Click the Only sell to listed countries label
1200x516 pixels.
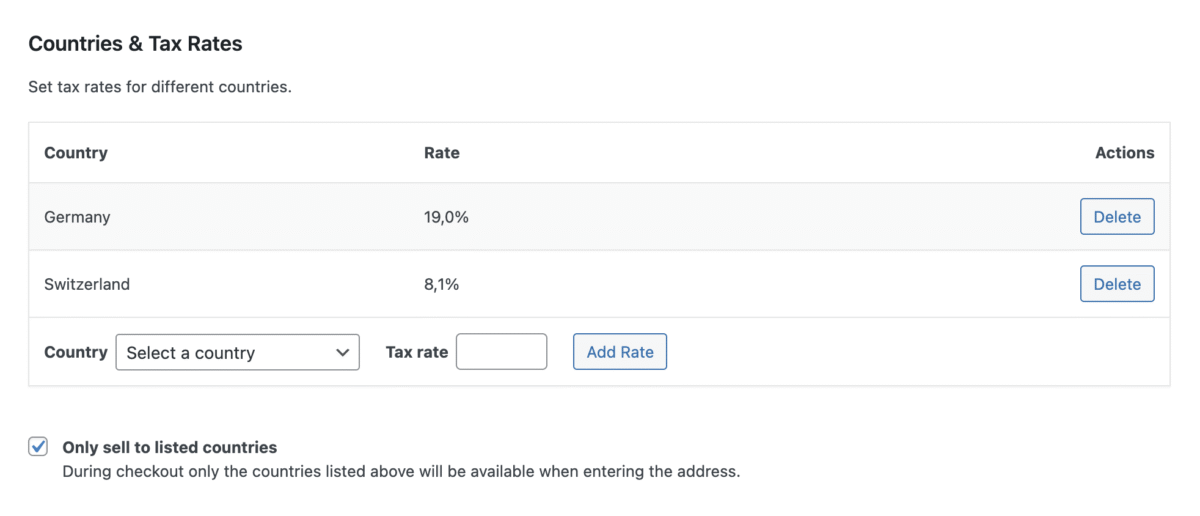click(x=169, y=448)
